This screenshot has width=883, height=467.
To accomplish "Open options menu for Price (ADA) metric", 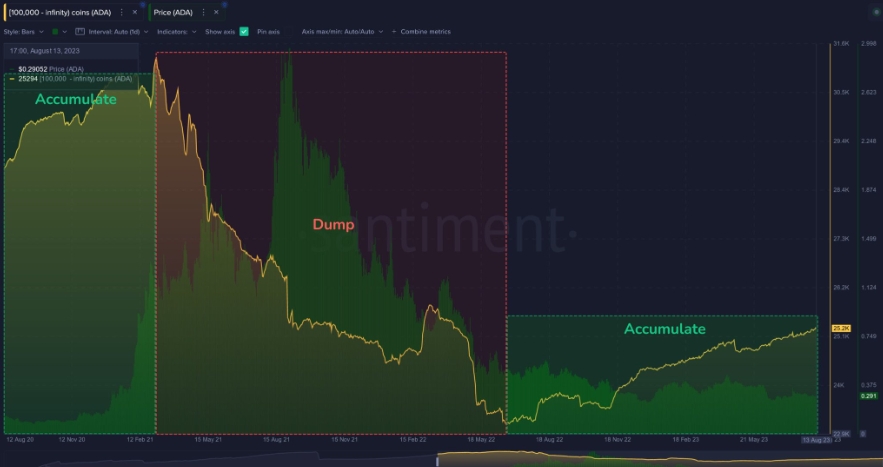I will (203, 12).
